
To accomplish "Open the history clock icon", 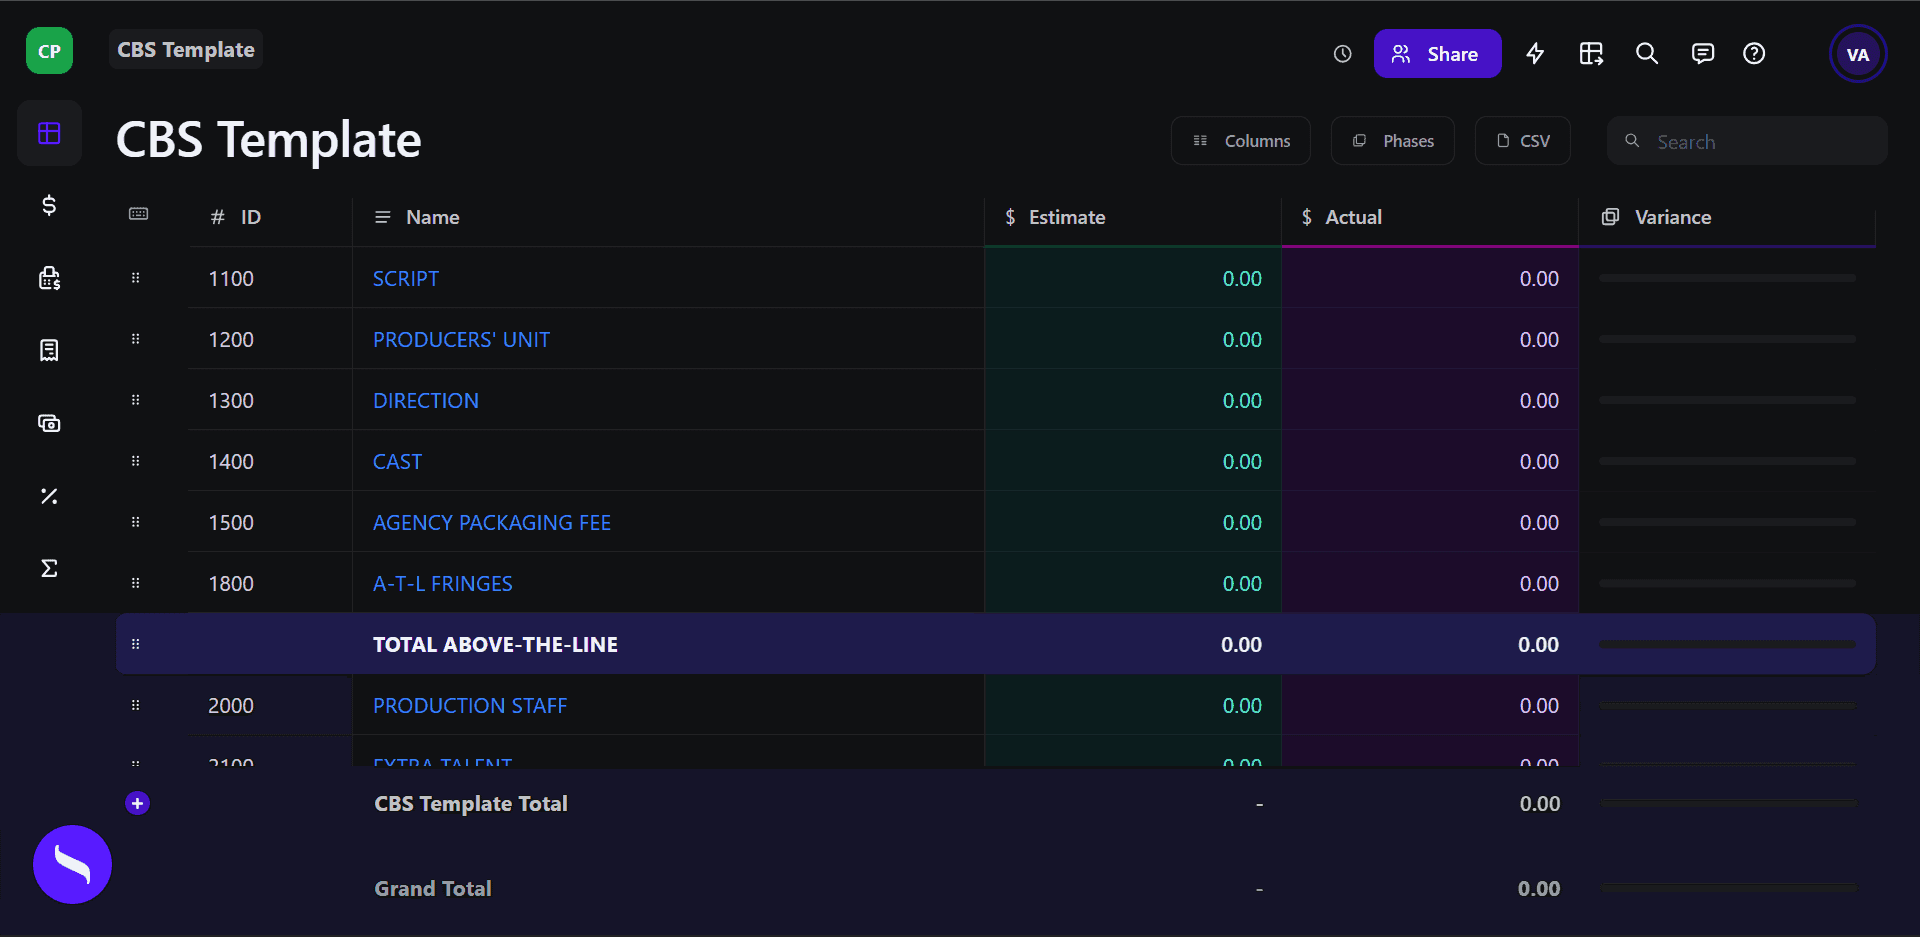I will click(1342, 54).
